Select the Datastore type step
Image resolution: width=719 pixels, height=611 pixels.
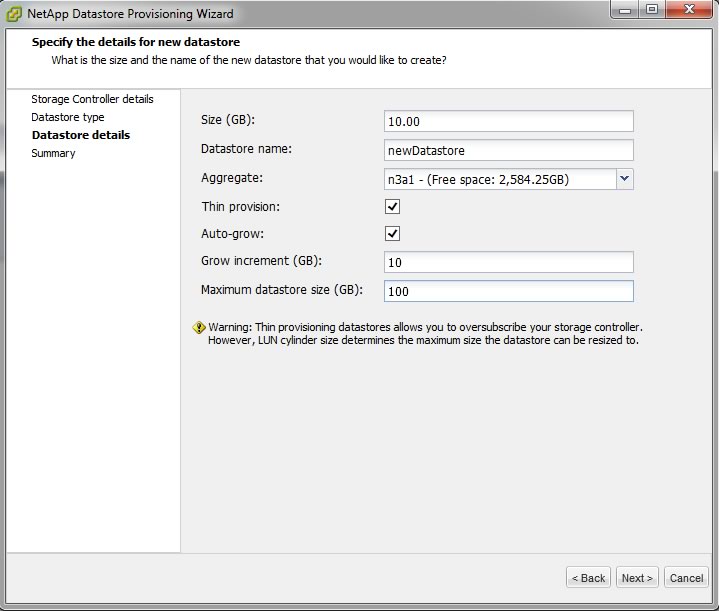point(67,117)
